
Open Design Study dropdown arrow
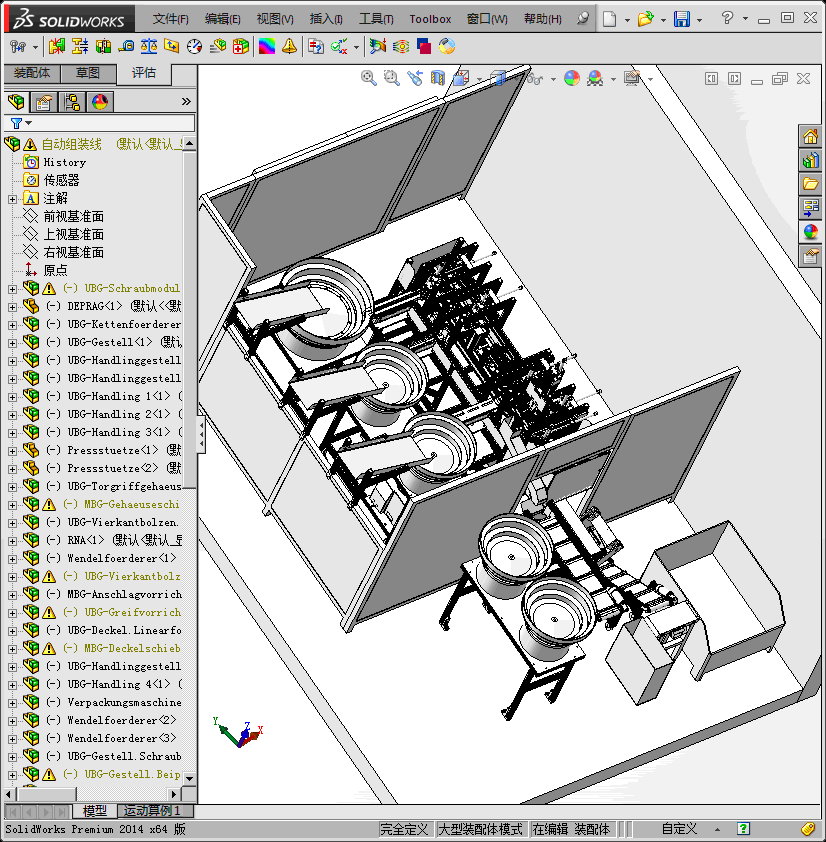point(35,47)
